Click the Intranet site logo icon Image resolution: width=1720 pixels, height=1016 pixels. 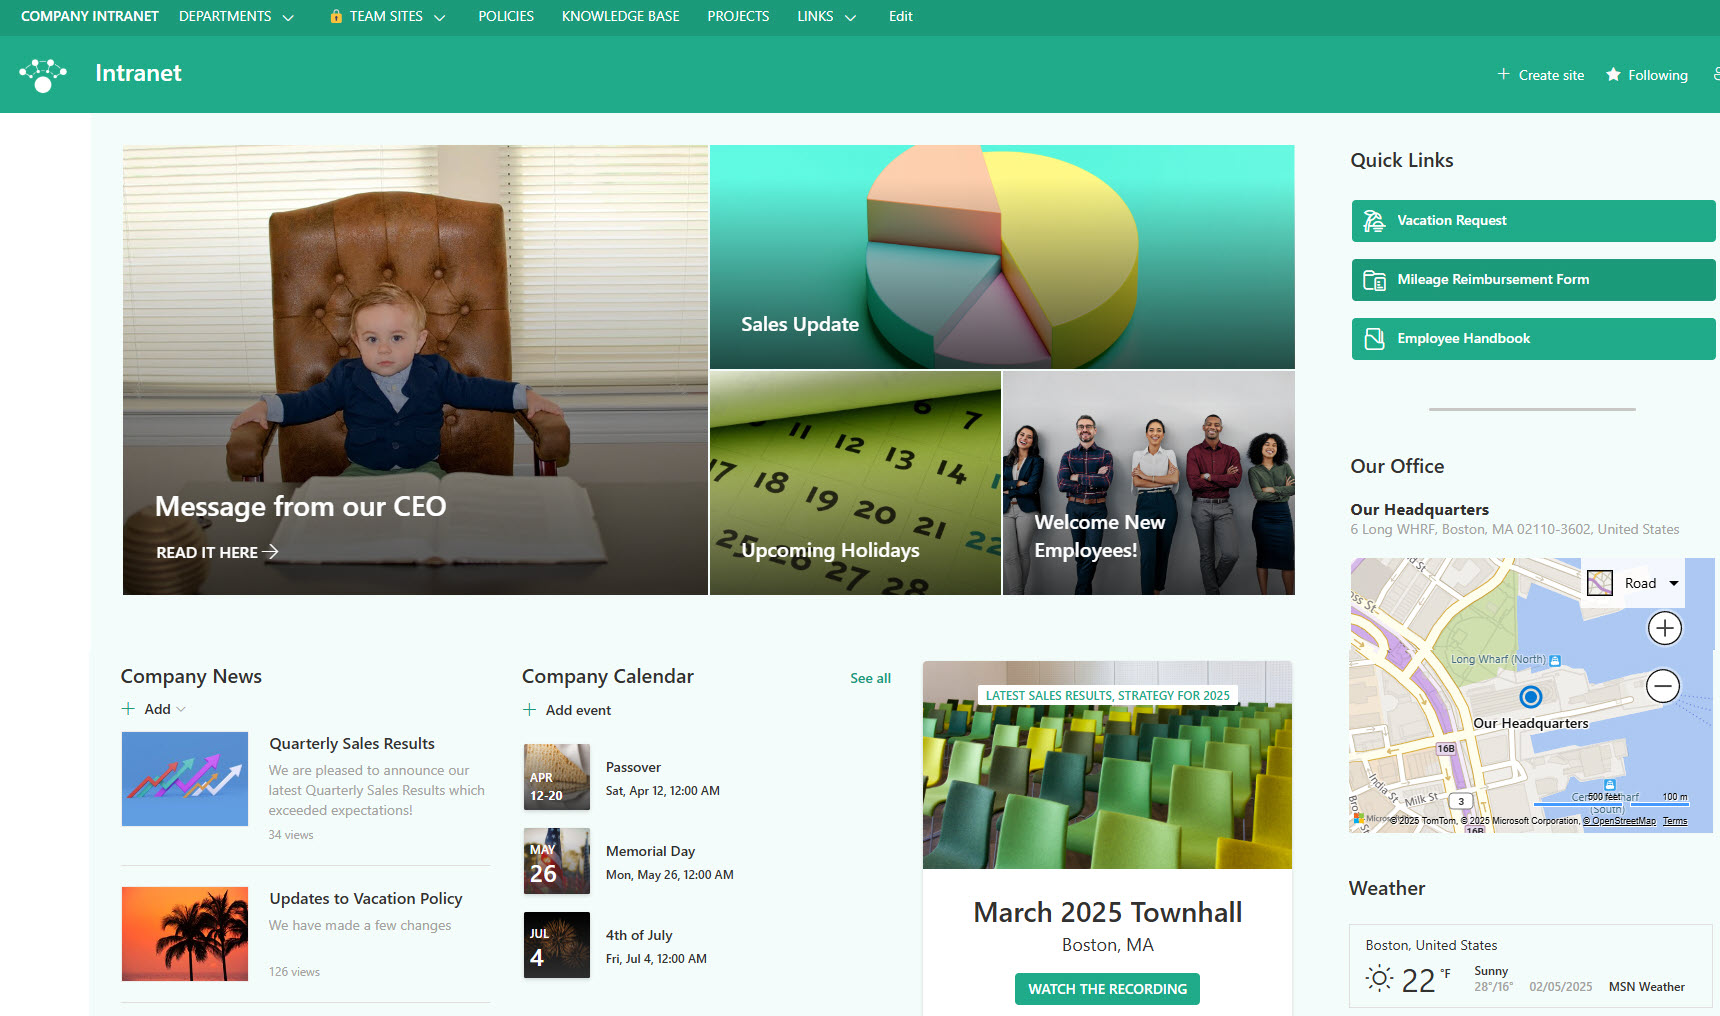43,75
